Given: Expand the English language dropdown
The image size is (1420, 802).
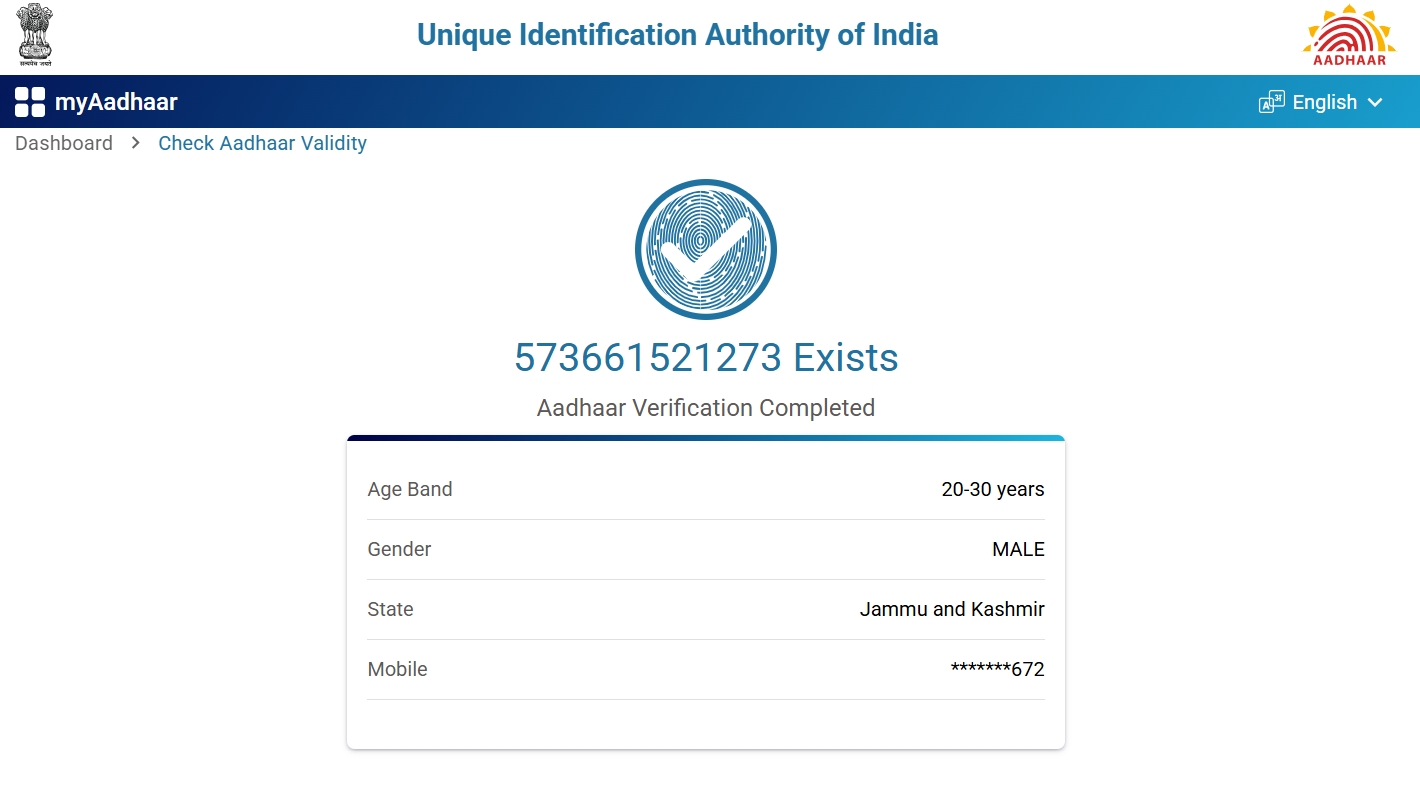Looking at the screenshot, I should click(1324, 102).
